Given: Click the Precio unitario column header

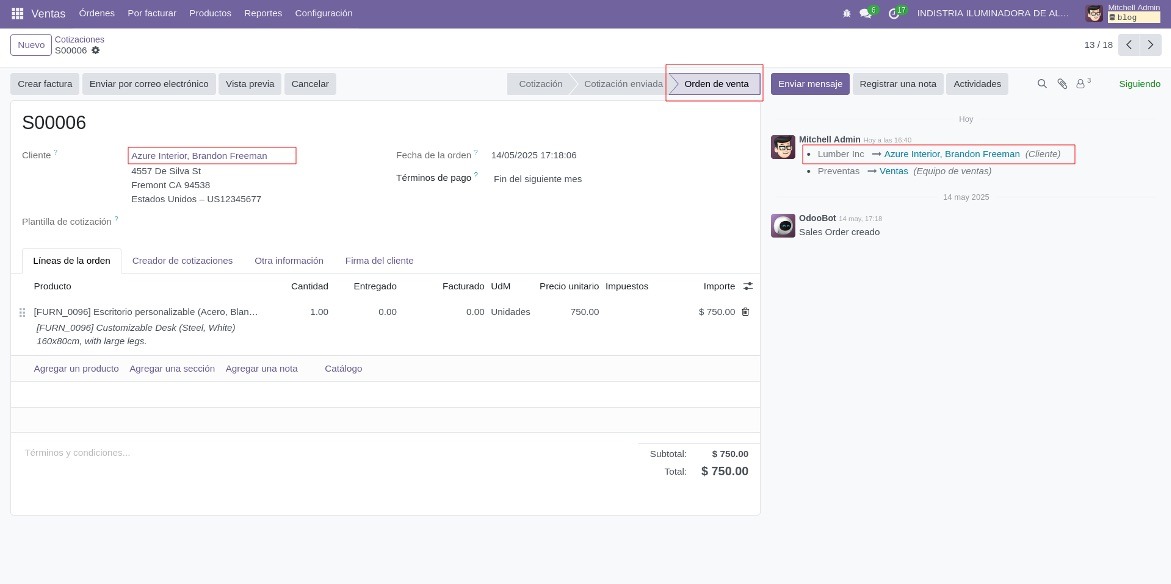Looking at the screenshot, I should 569,286.
